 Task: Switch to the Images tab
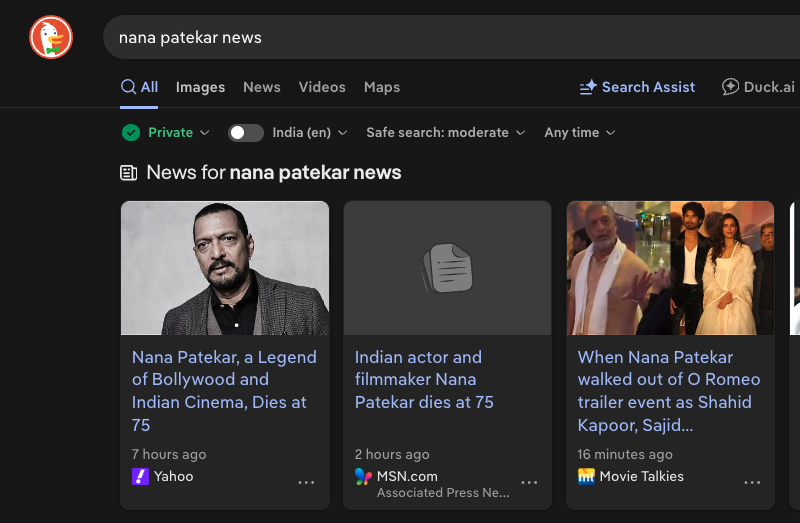coord(201,87)
